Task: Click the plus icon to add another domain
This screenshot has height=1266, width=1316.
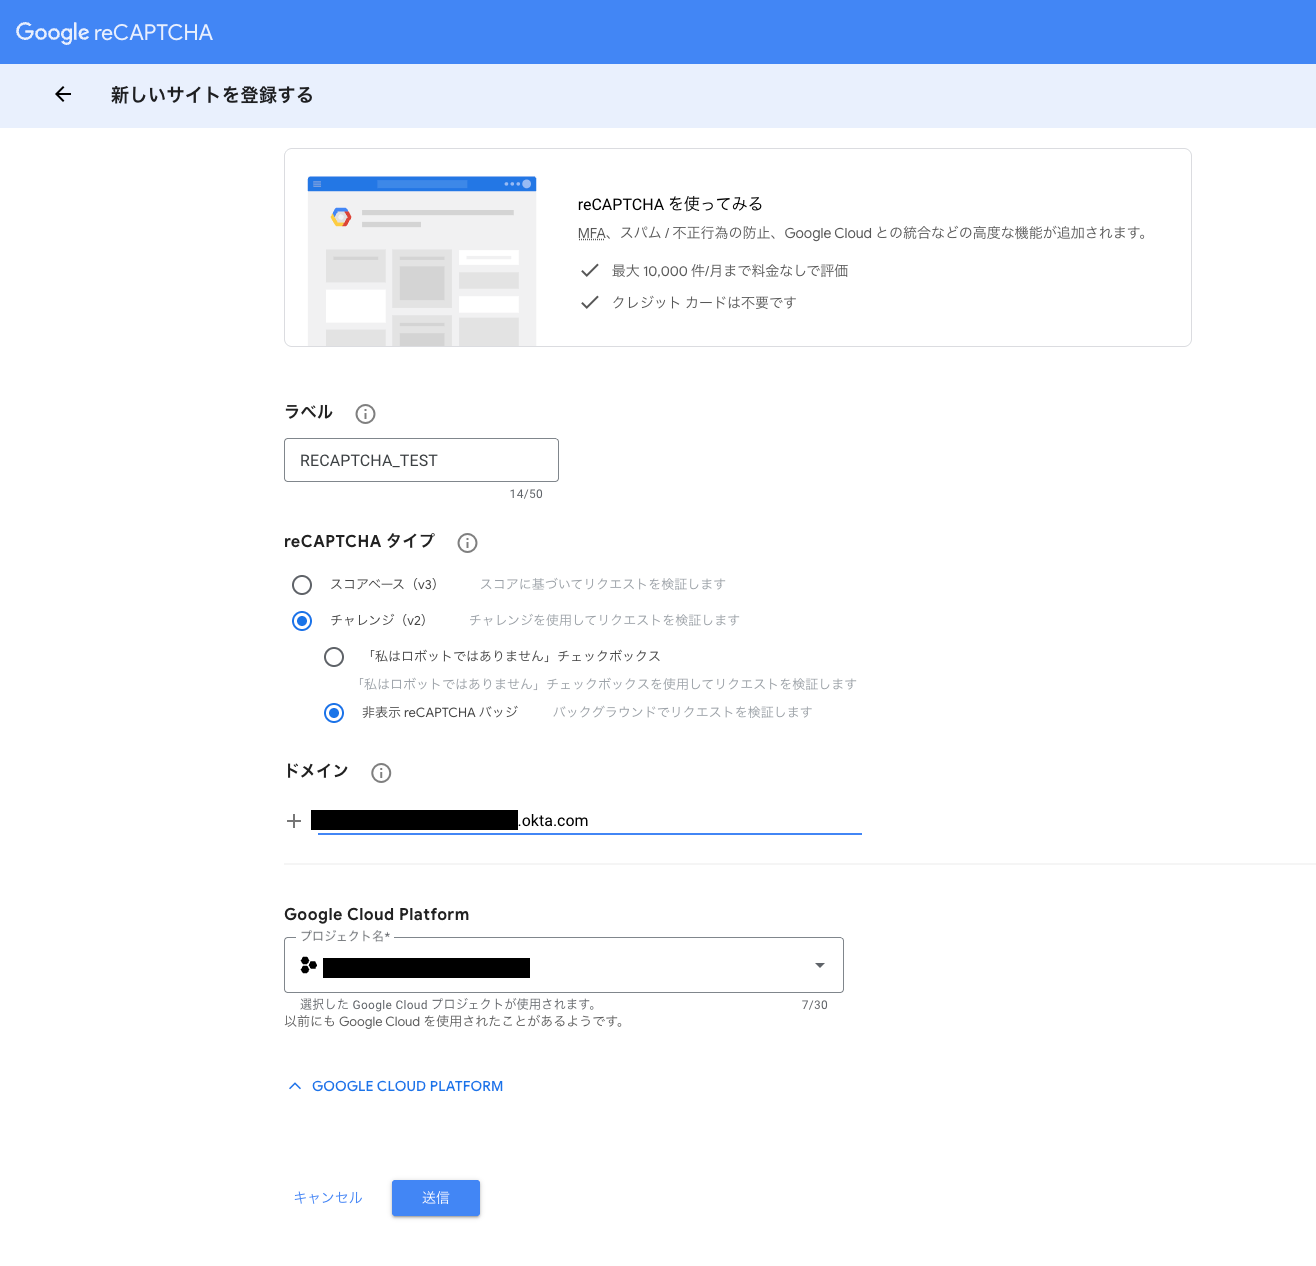Action: (x=293, y=820)
